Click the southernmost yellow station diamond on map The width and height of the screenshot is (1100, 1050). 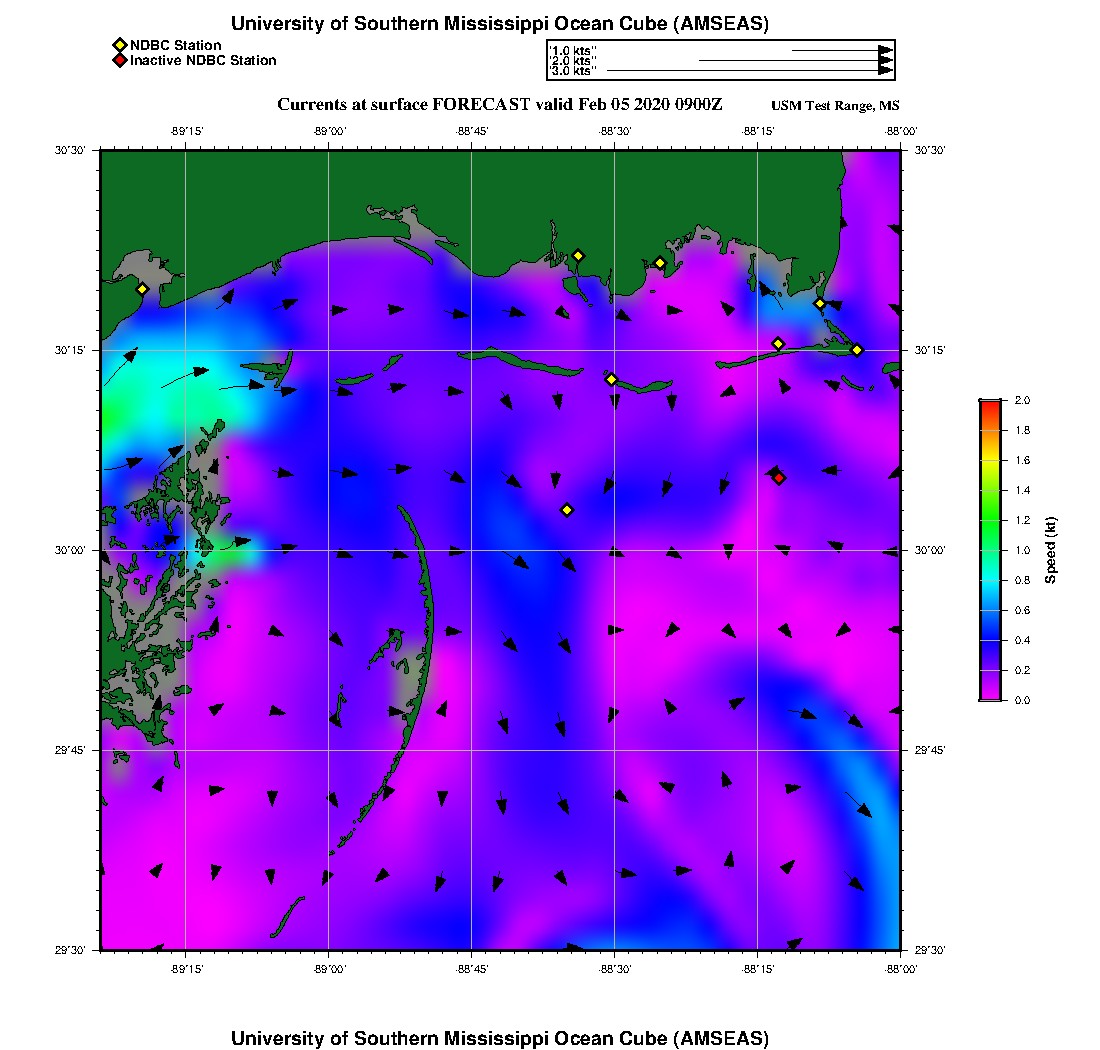point(567,510)
